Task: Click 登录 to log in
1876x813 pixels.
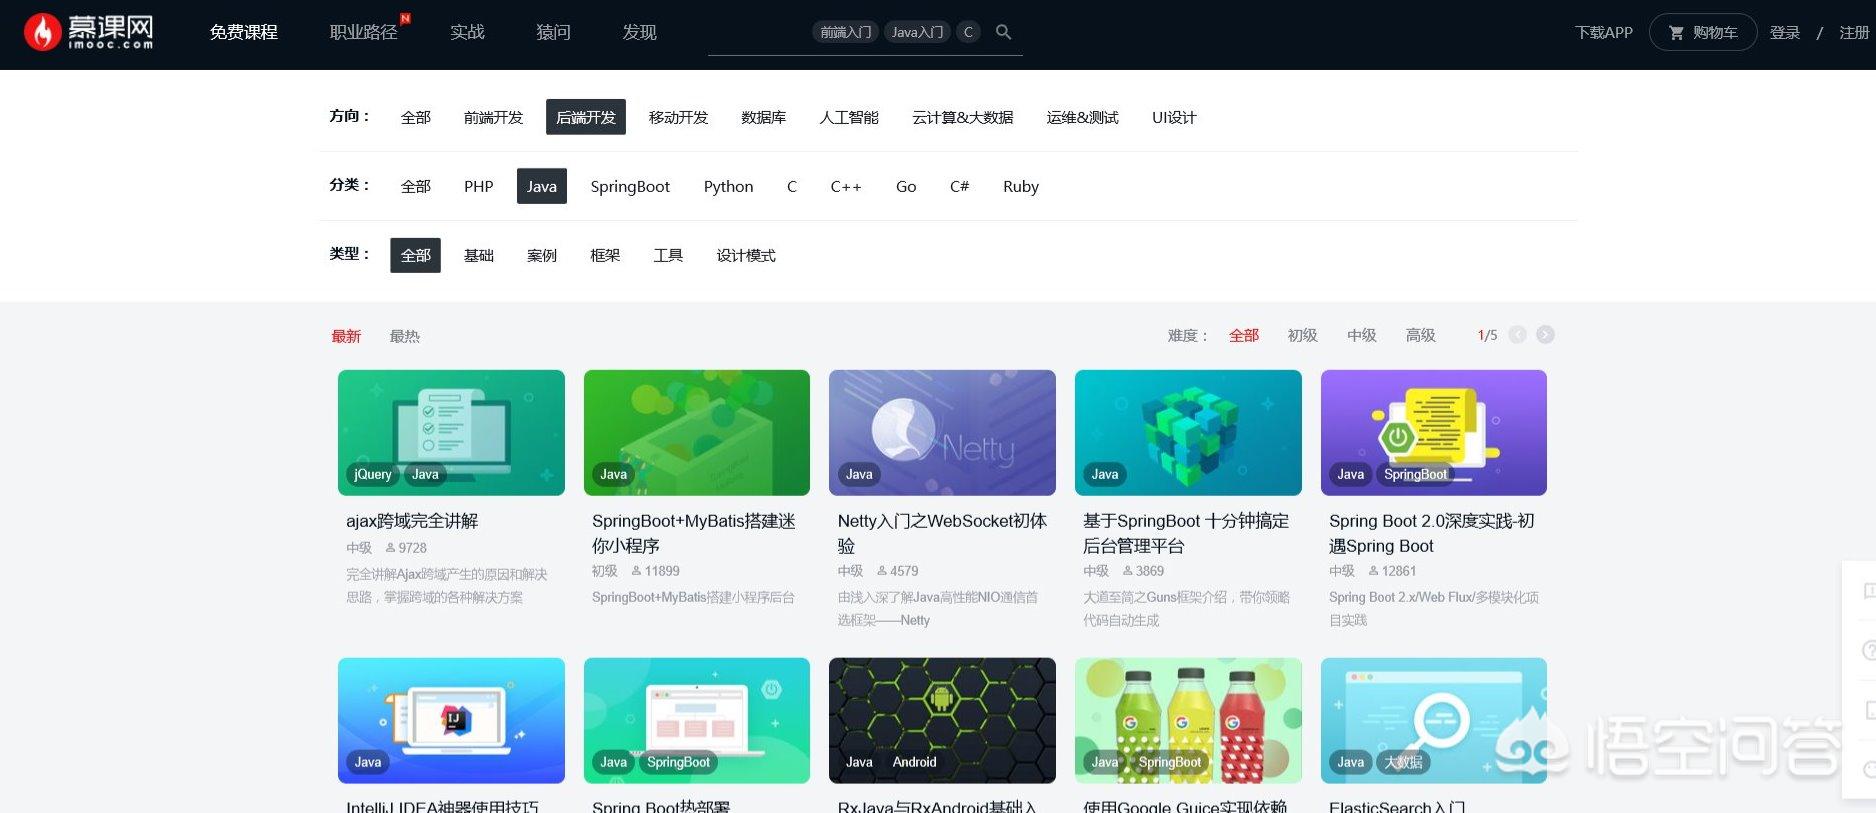Action: point(1785,32)
